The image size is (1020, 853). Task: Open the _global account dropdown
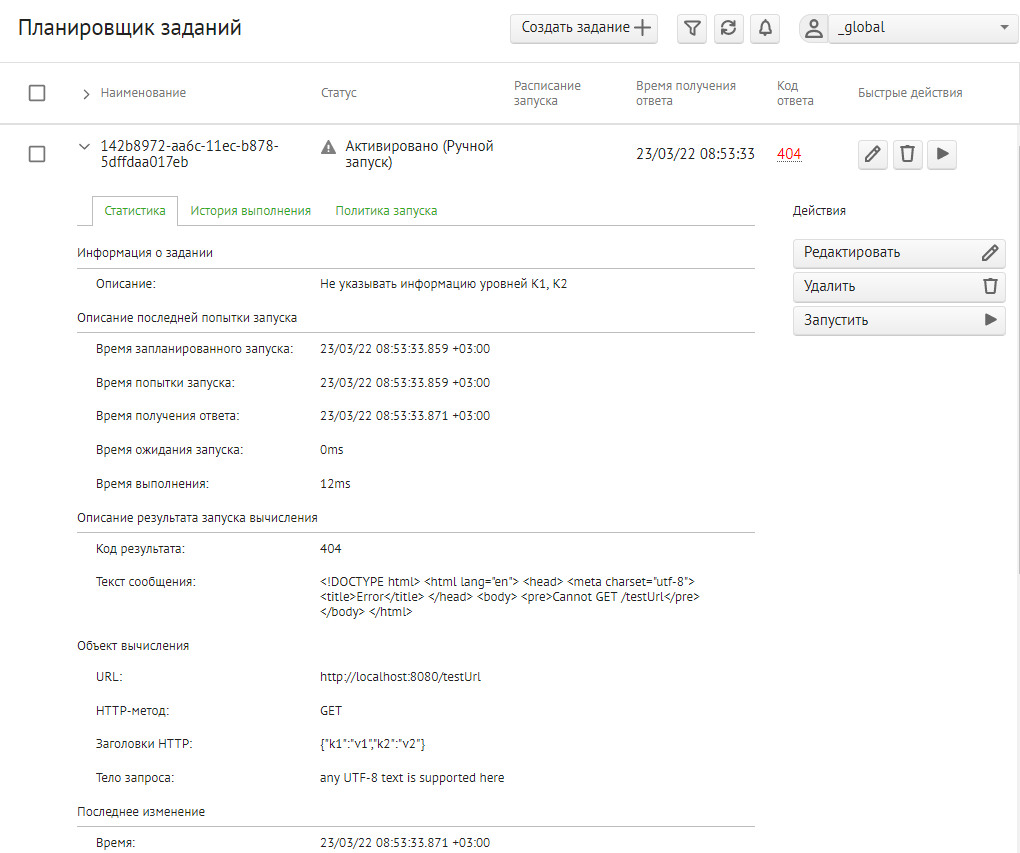tap(923, 29)
